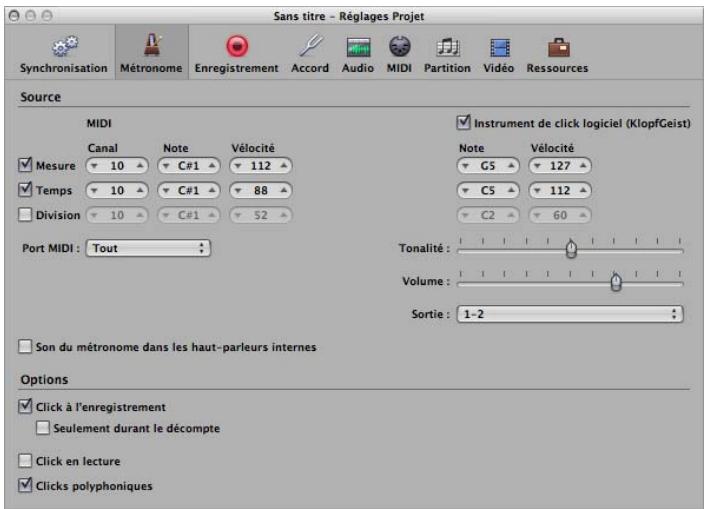Toggle Click en lecture checkbox
This screenshot has height=509, width=704.
pos(25,461)
